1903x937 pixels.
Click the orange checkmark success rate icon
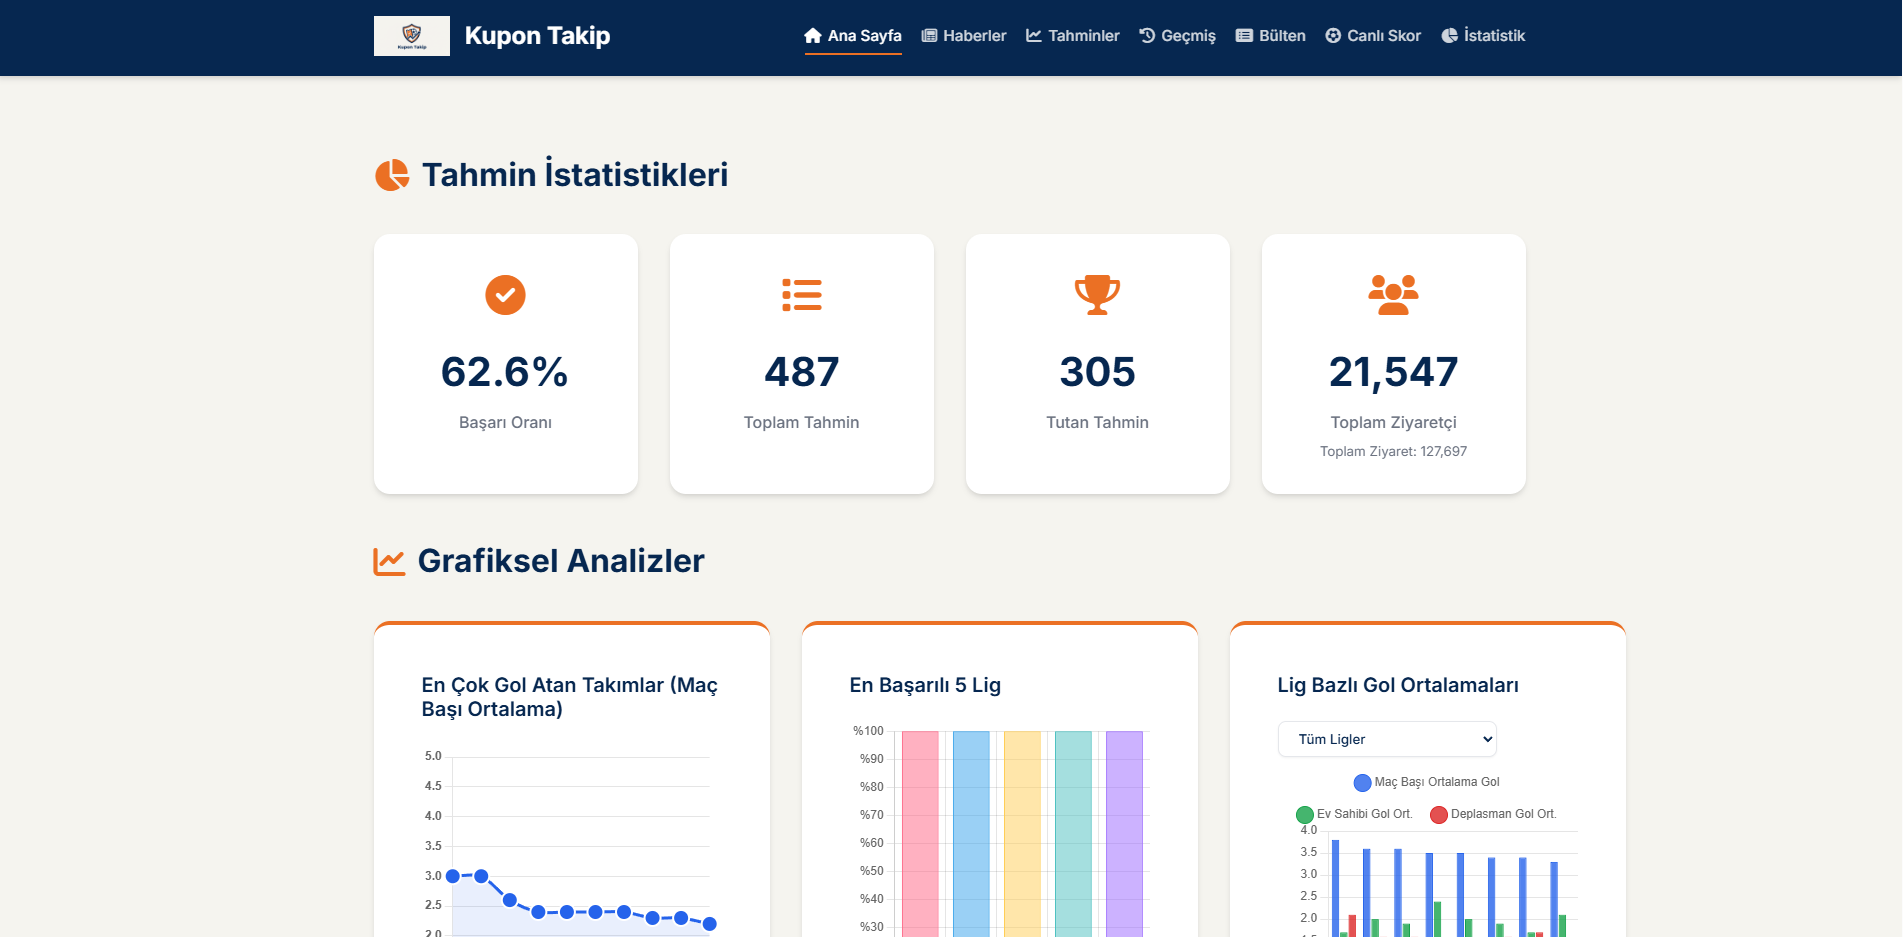click(505, 295)
